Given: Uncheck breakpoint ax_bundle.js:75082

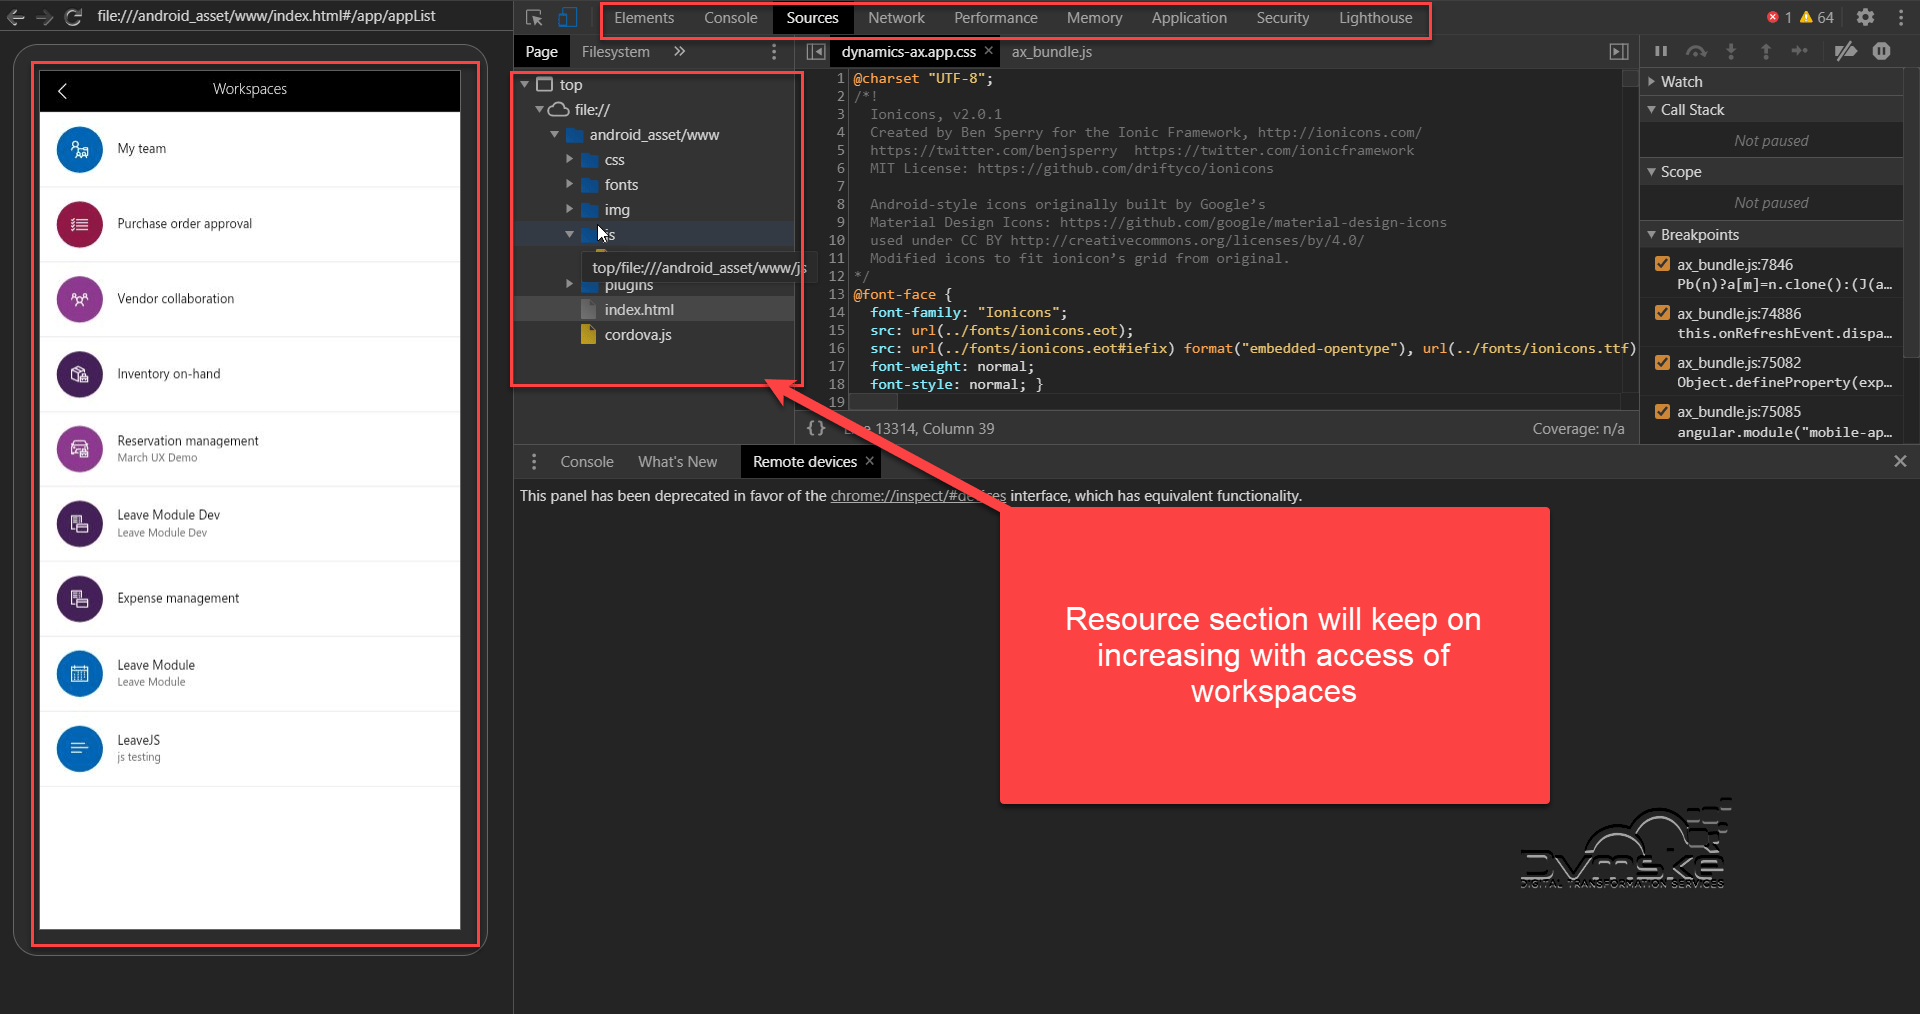Looking at the screenshot, I should click(1662, 362).
